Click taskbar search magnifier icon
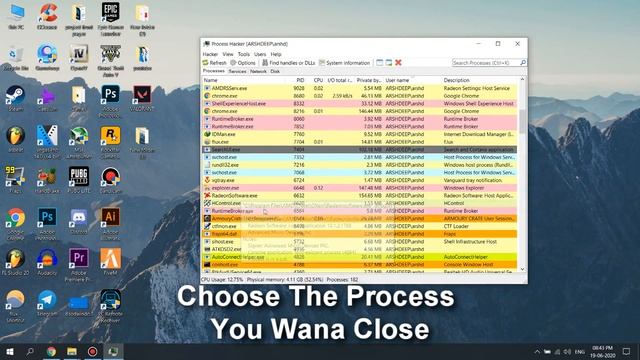The height and width of the screenshot is (360, 640). coord(30,351)
